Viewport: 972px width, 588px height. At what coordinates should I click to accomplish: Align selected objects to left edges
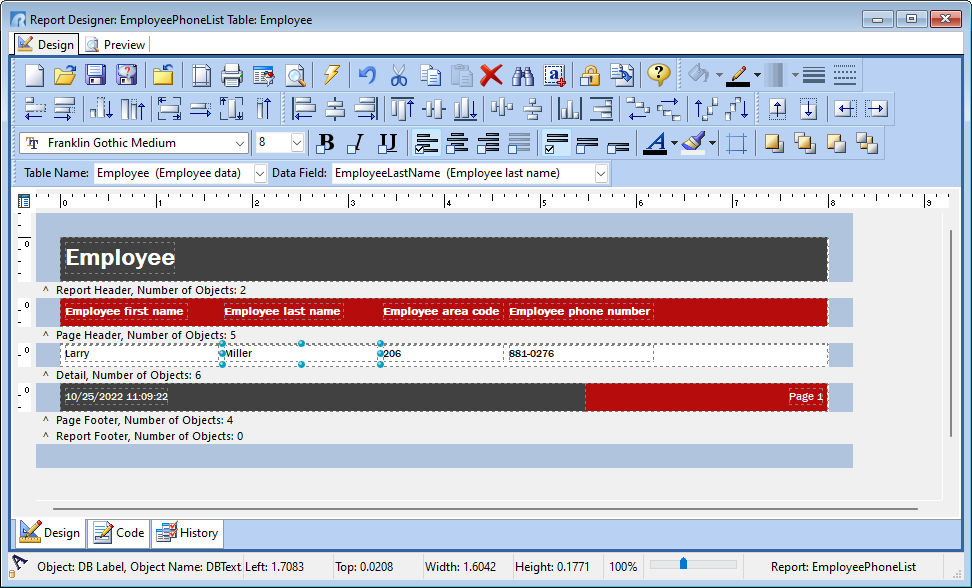tap(304, 109)
